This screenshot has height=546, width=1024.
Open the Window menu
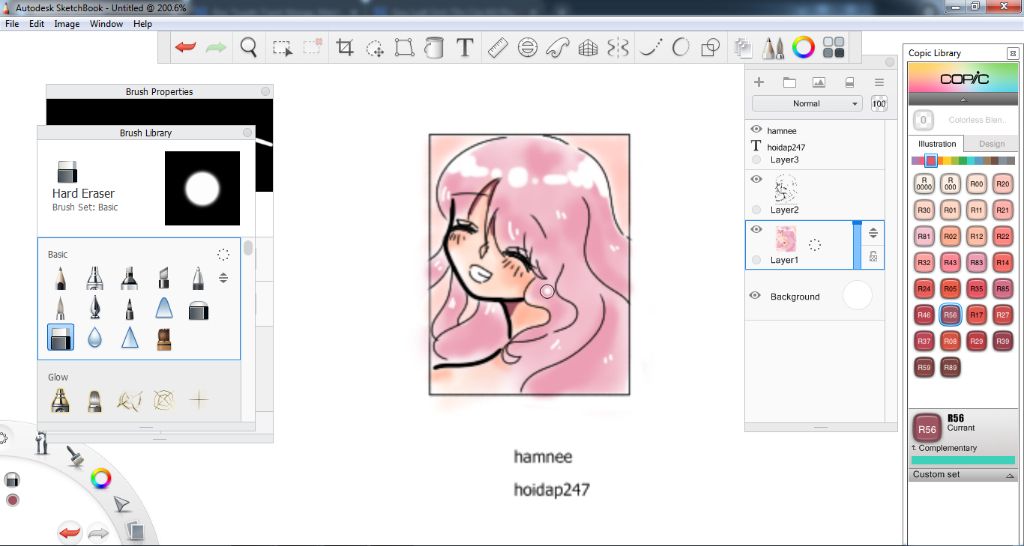click(x=106, y=24)
